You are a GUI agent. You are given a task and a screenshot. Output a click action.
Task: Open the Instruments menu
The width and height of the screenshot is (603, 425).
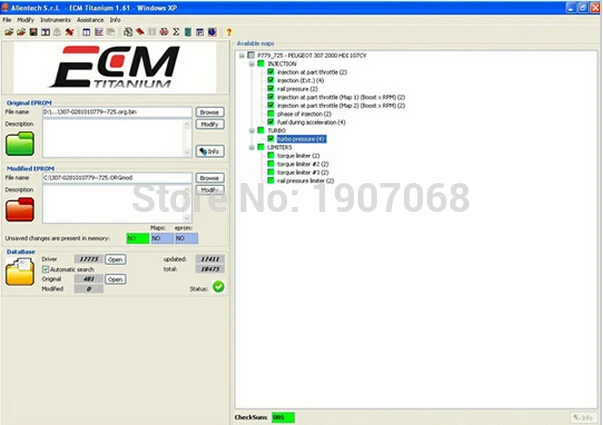click(x=55, y=20)
